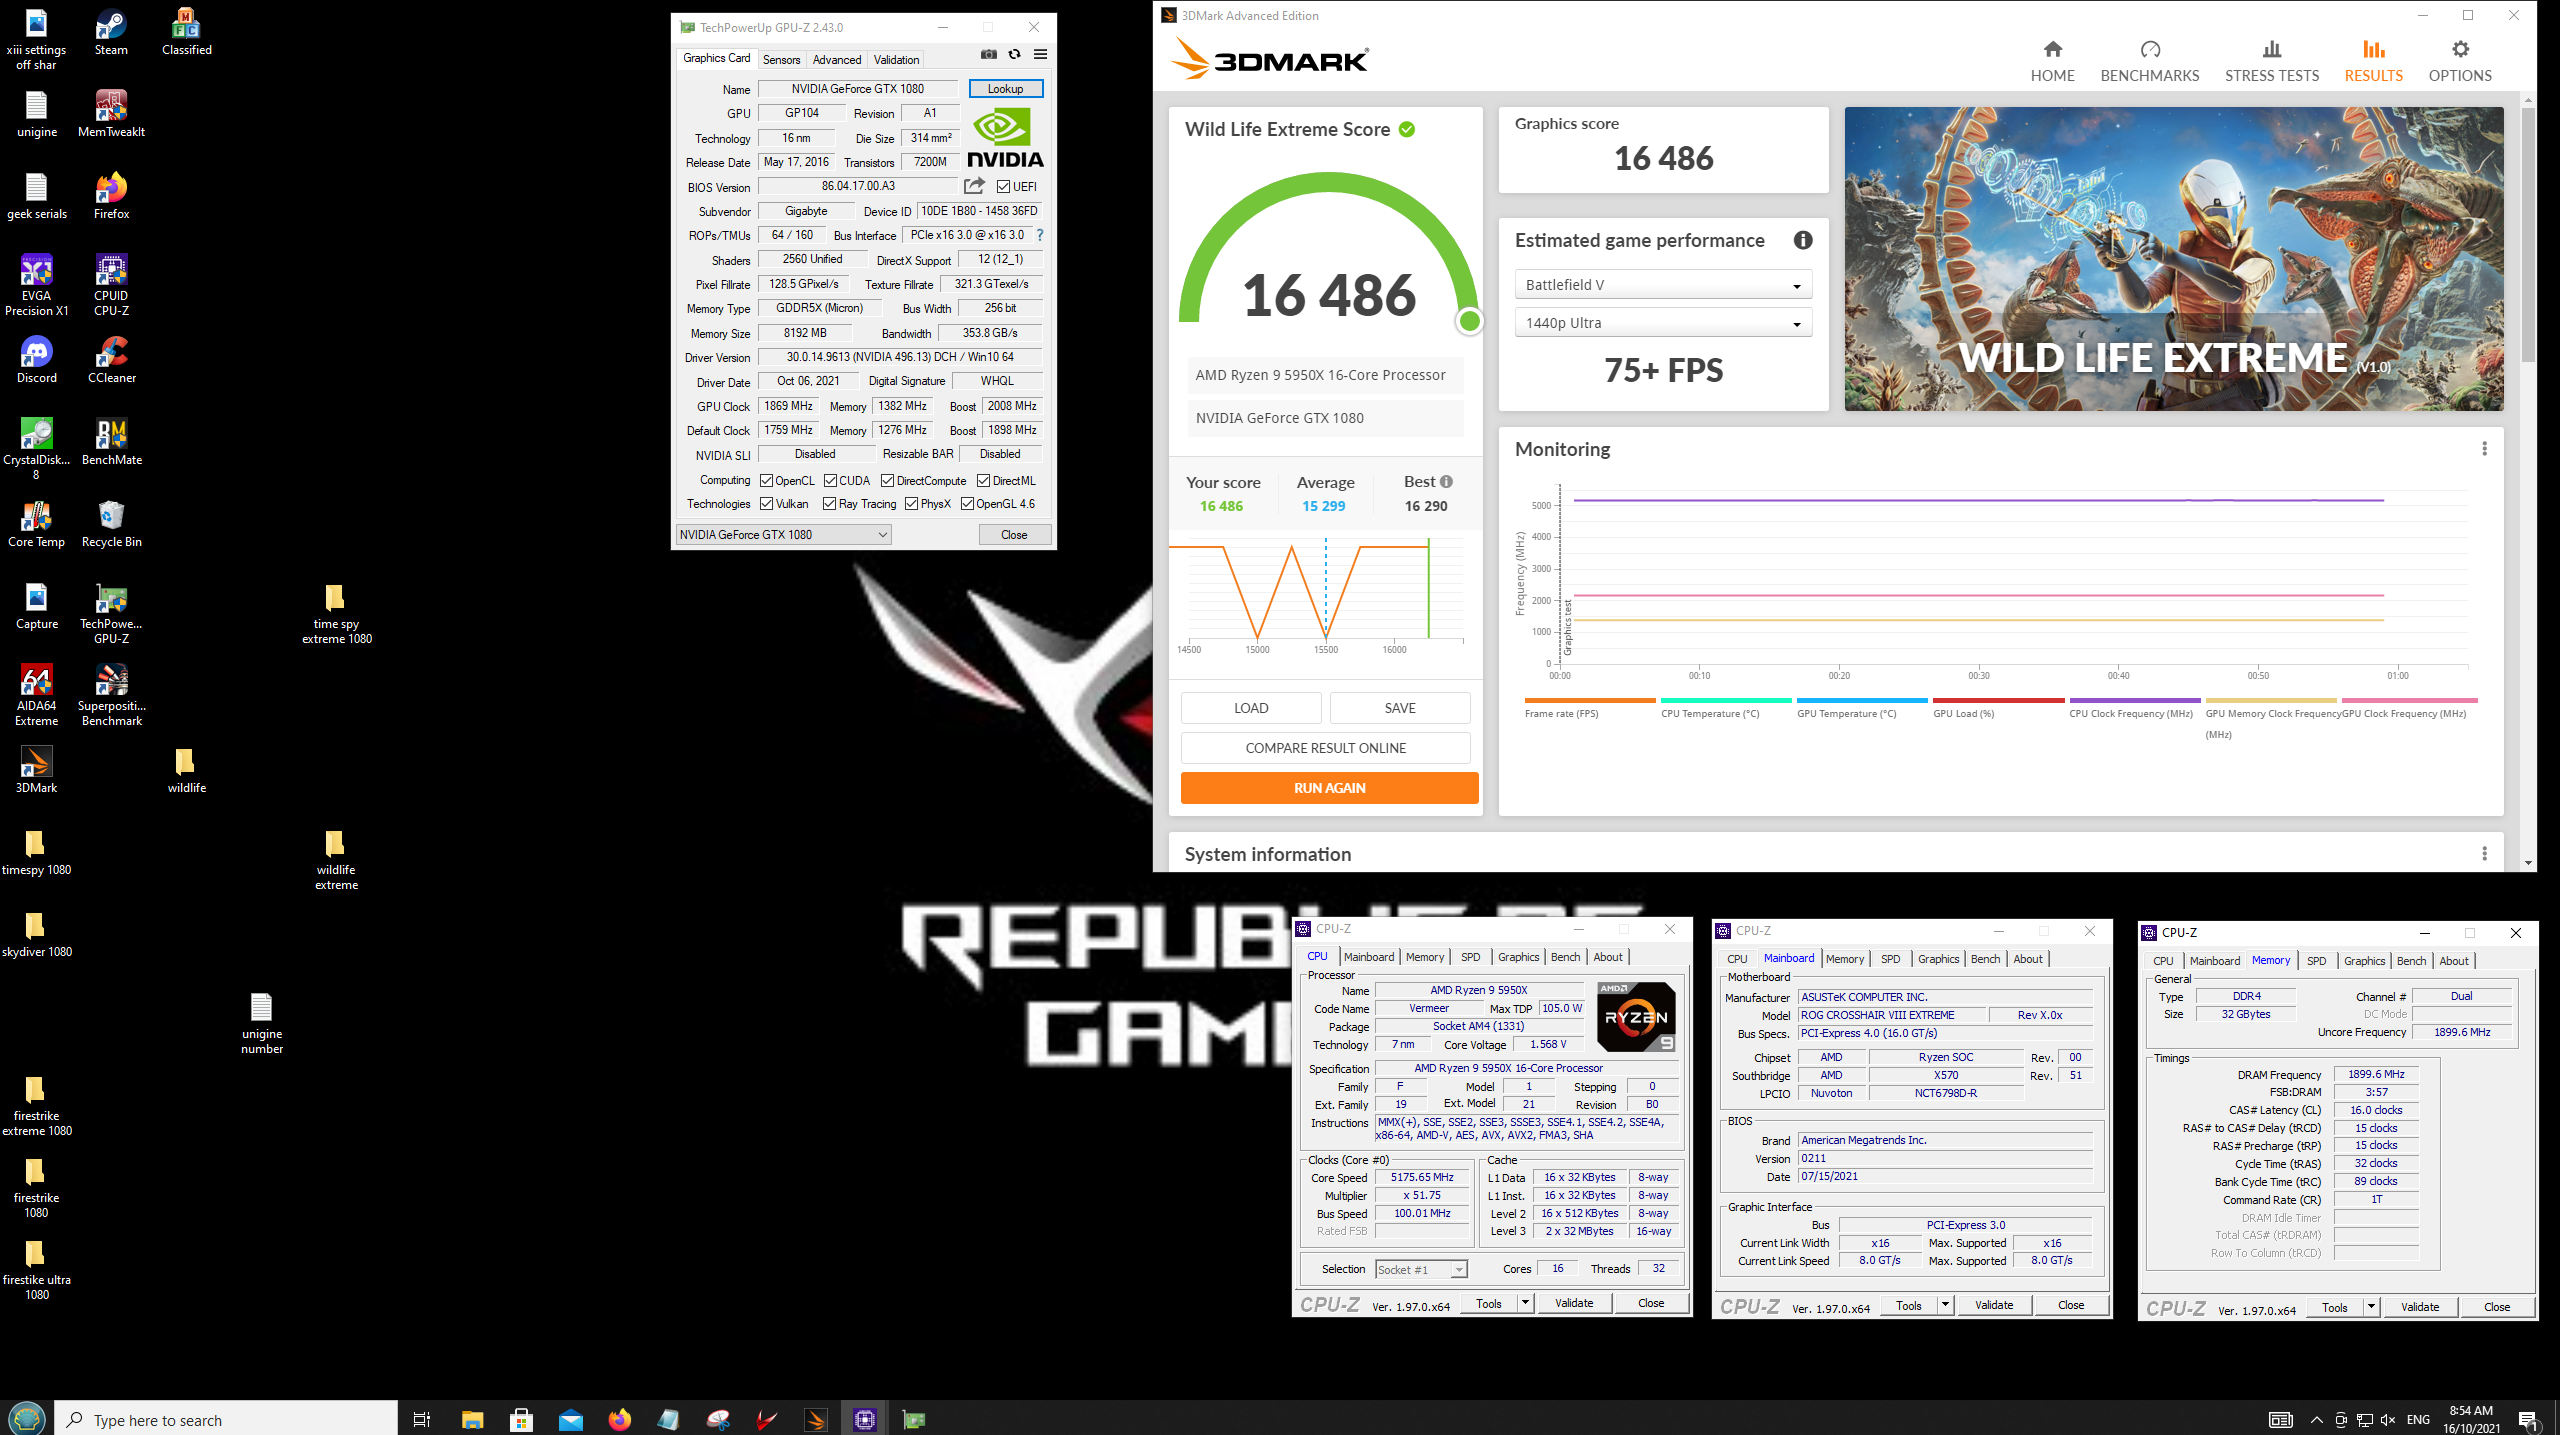Open System information three-dot menu
The image size is (2560, 1435).
[2484, 854]
